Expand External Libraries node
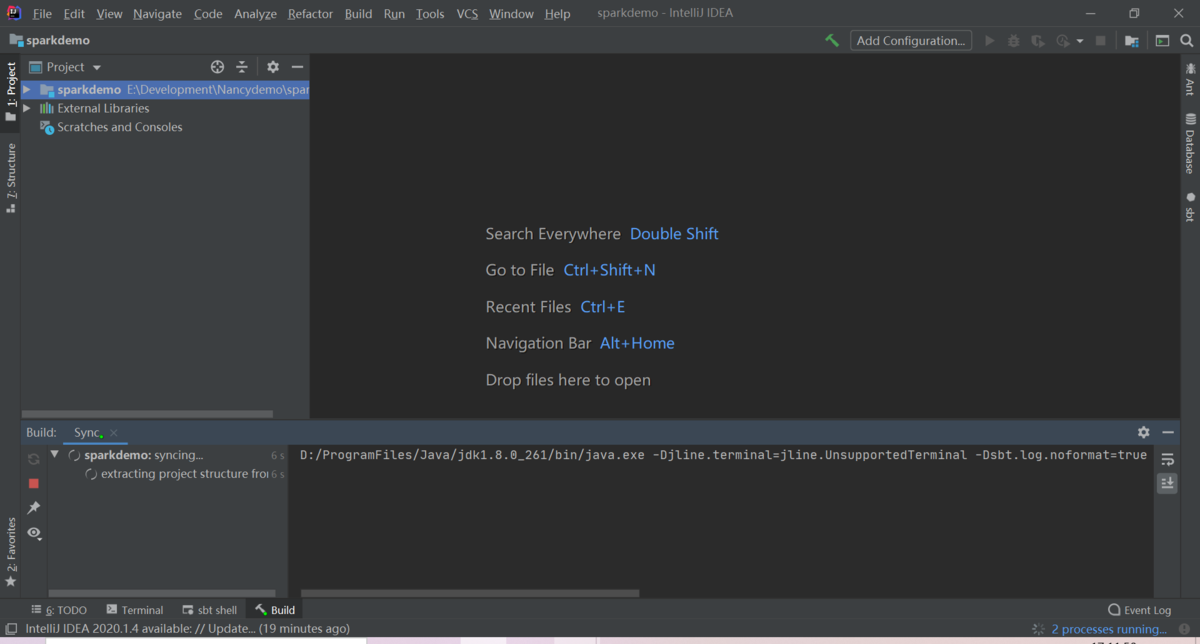The height and width of the screenshot is (644, 1200). [x=27, y=108]
